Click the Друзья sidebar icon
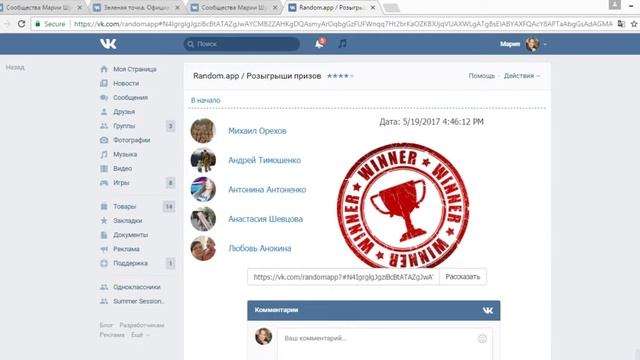This screenshot has height=360, width=640. [104, 111]
